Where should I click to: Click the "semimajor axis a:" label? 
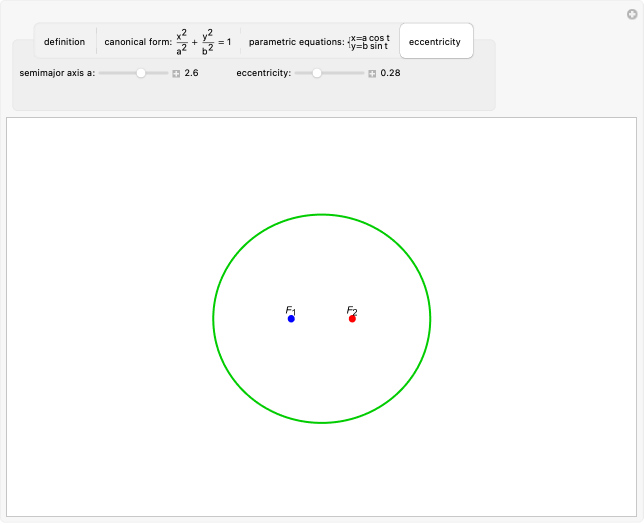(56, 73)
